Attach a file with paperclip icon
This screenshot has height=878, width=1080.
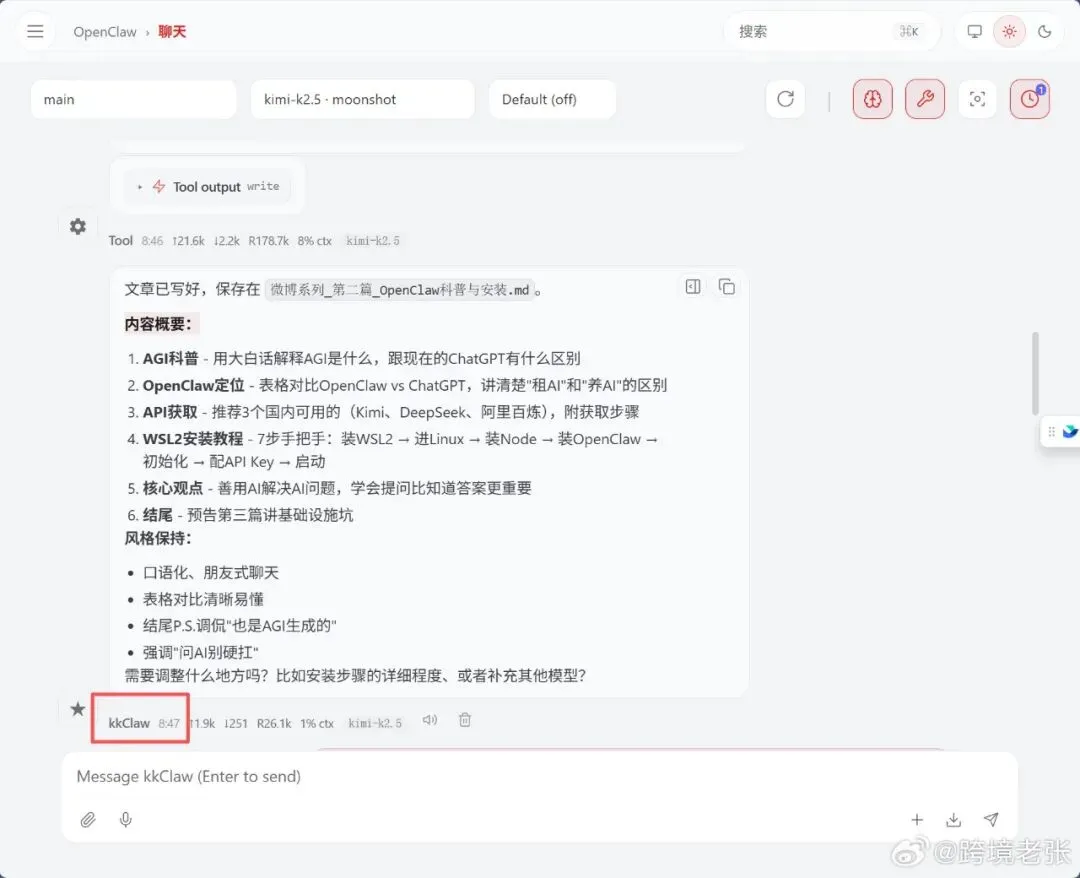[87, 820]
